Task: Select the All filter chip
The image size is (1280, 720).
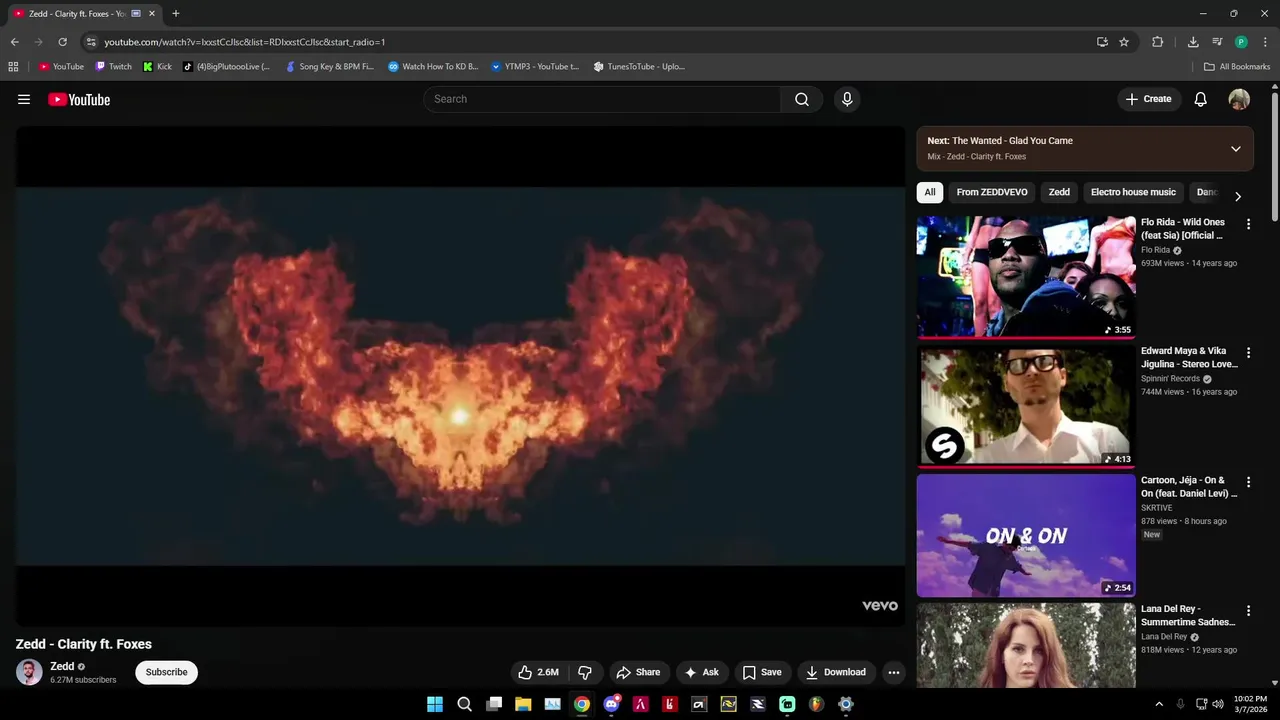Action: coord(930,192)
